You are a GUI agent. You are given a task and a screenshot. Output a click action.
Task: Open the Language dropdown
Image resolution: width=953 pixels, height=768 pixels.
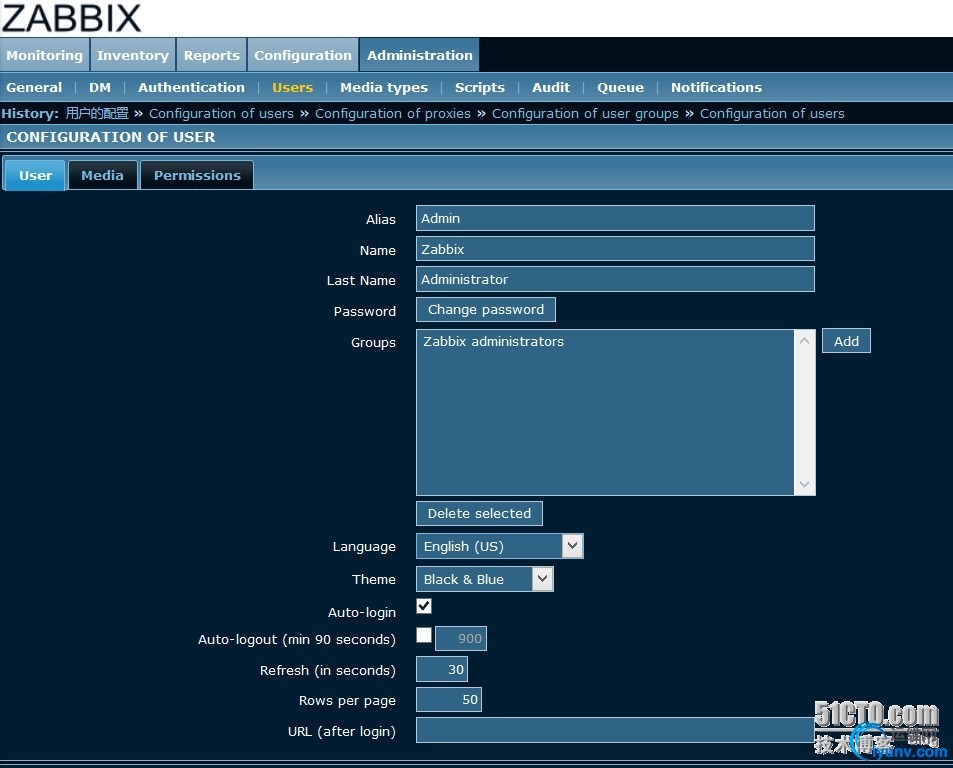pos(500,546)
